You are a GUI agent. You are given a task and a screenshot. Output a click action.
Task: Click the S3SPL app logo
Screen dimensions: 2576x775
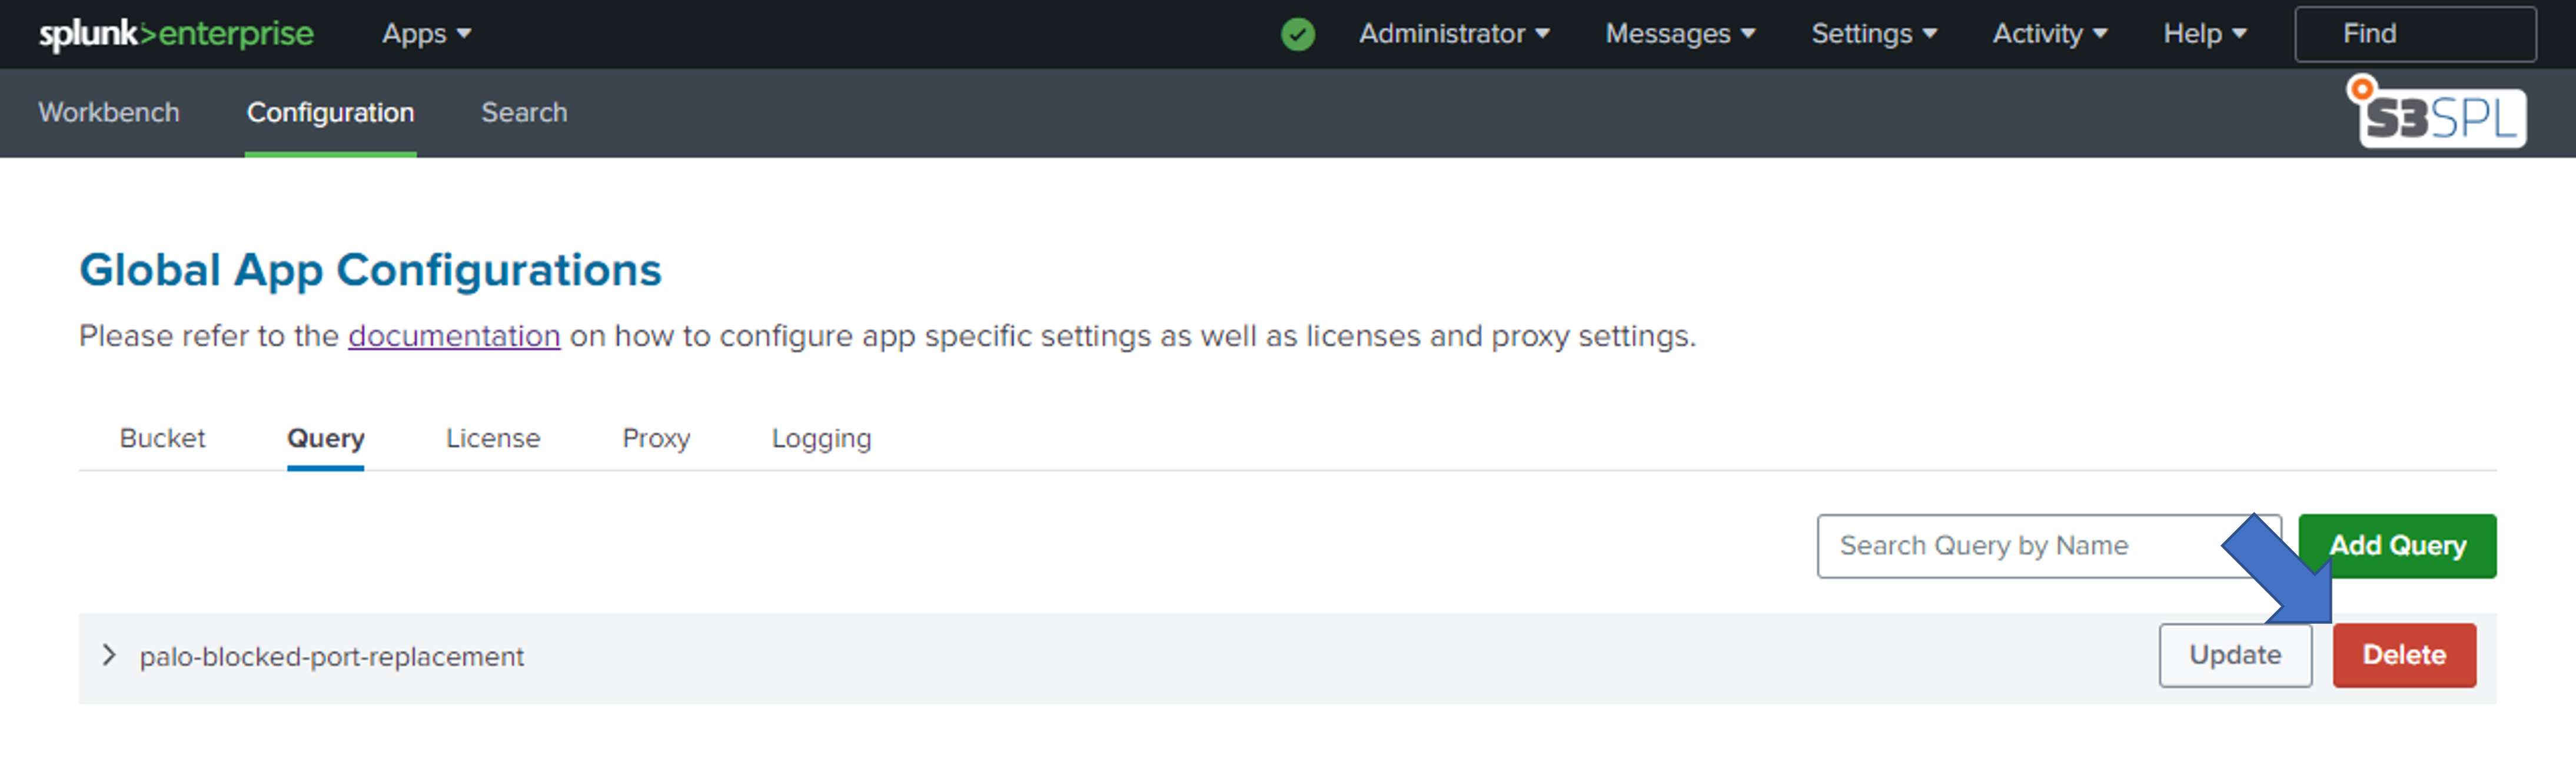[2438, 115]
